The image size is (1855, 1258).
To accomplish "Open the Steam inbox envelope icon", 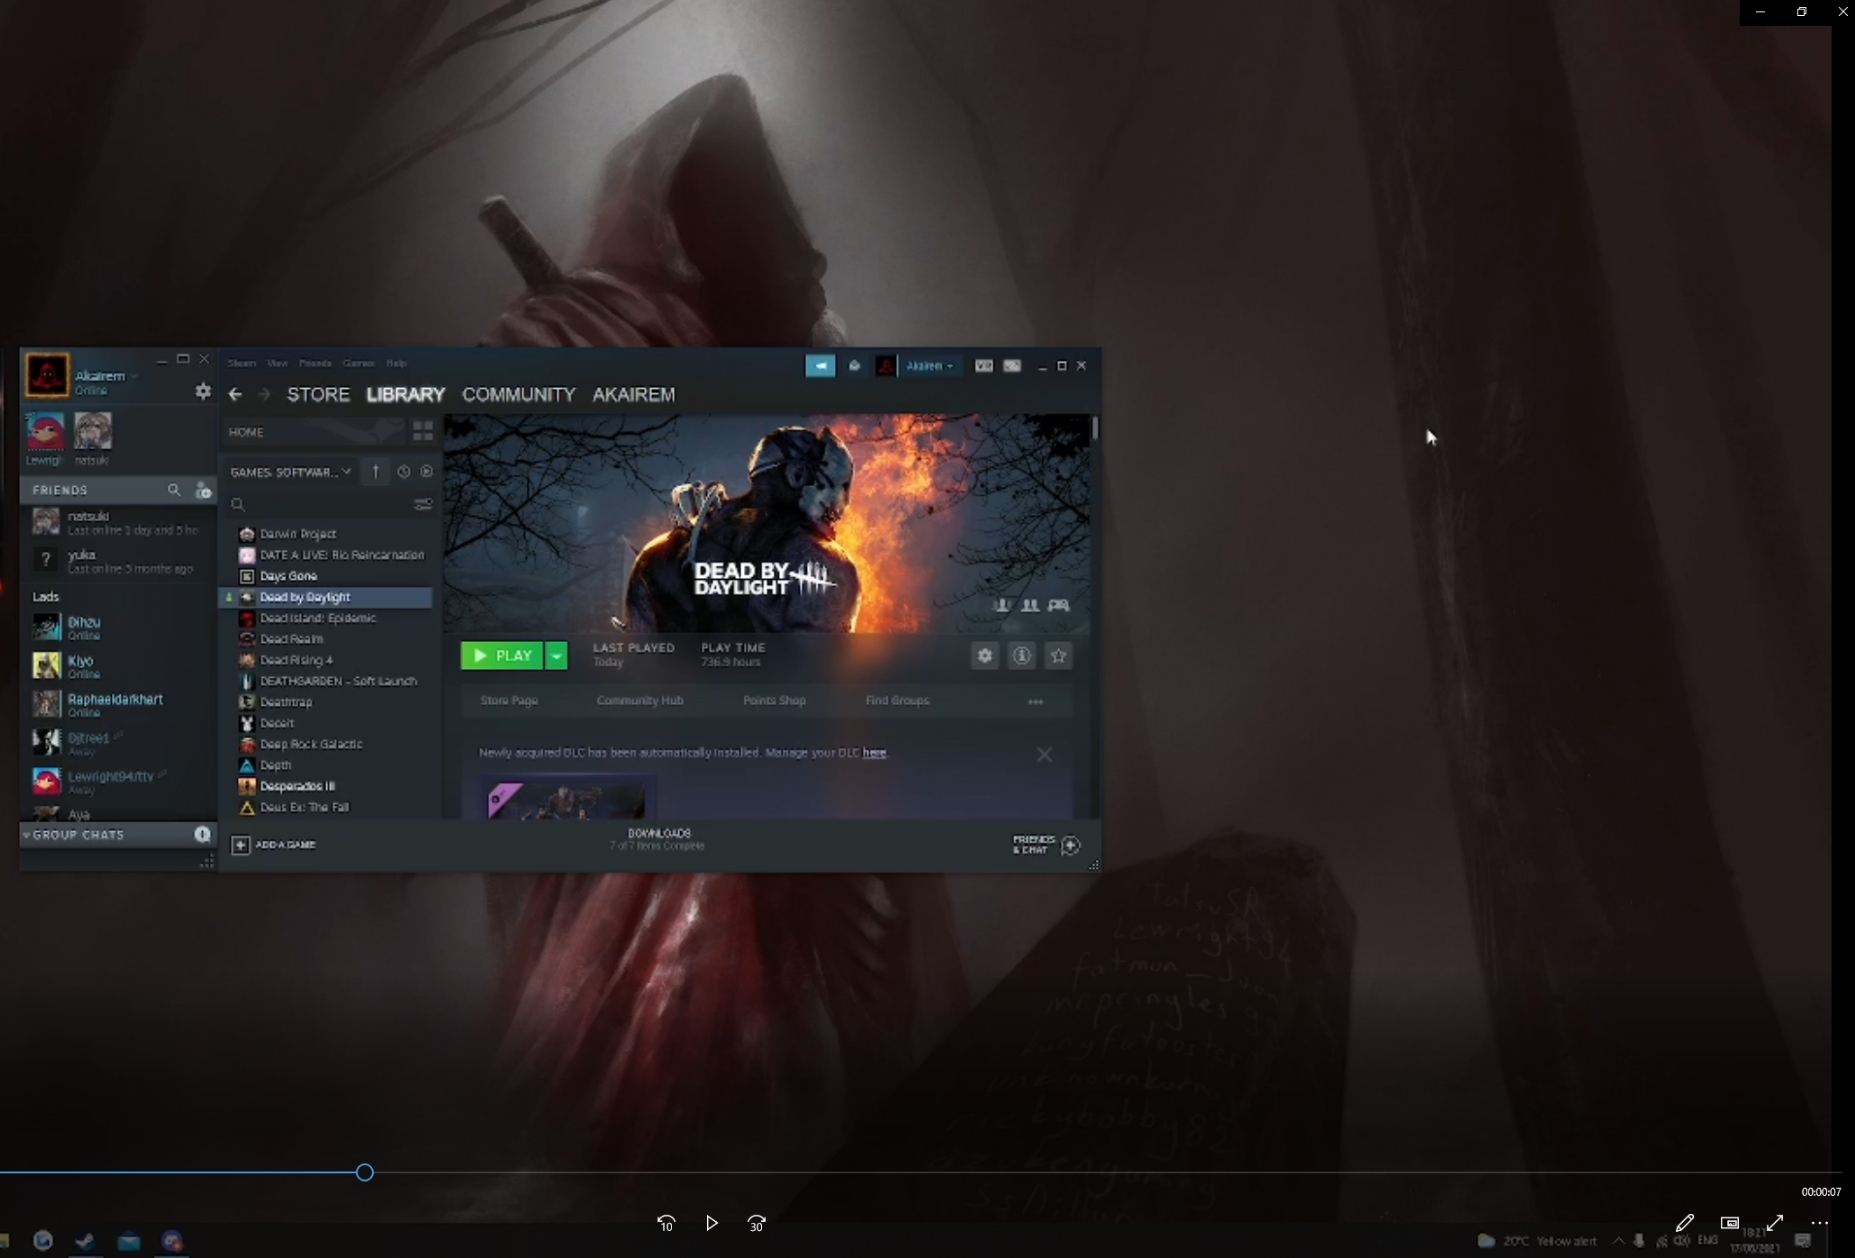I will point(855,366).
